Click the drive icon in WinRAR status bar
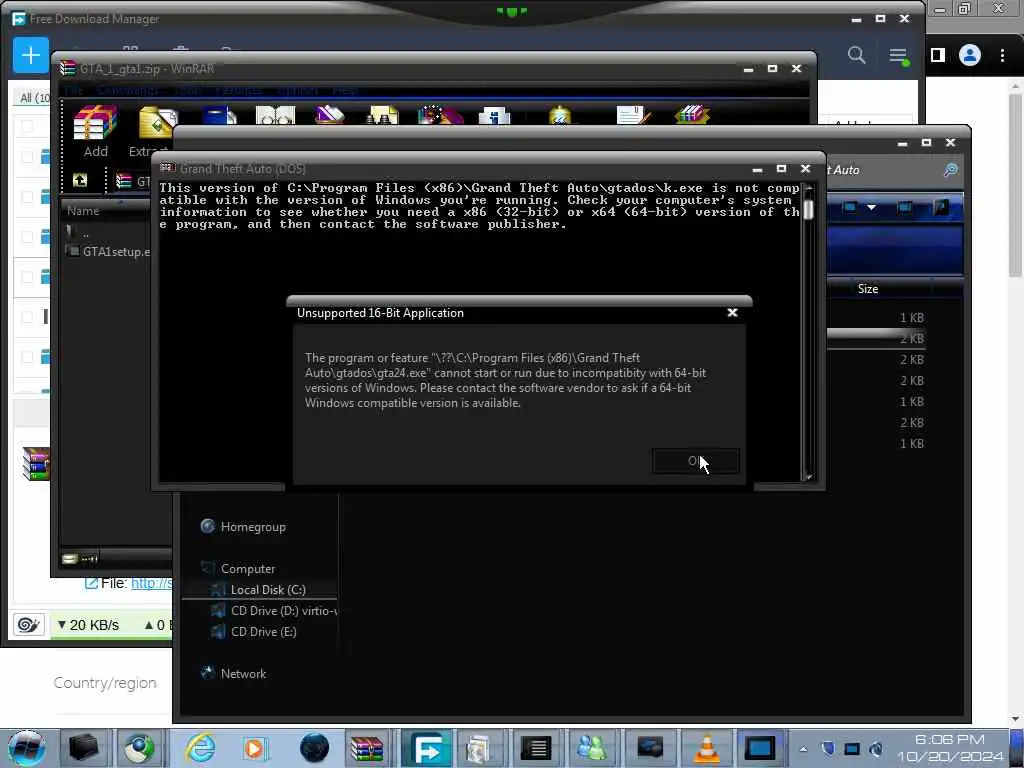This screenshot has width=1024, height=768. click(70, 558)
